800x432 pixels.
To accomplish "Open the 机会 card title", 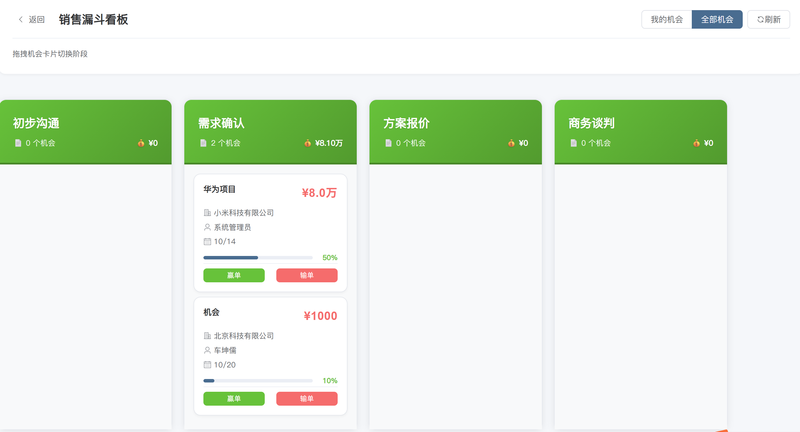I will pyautogui.click(x=211, y=312).
